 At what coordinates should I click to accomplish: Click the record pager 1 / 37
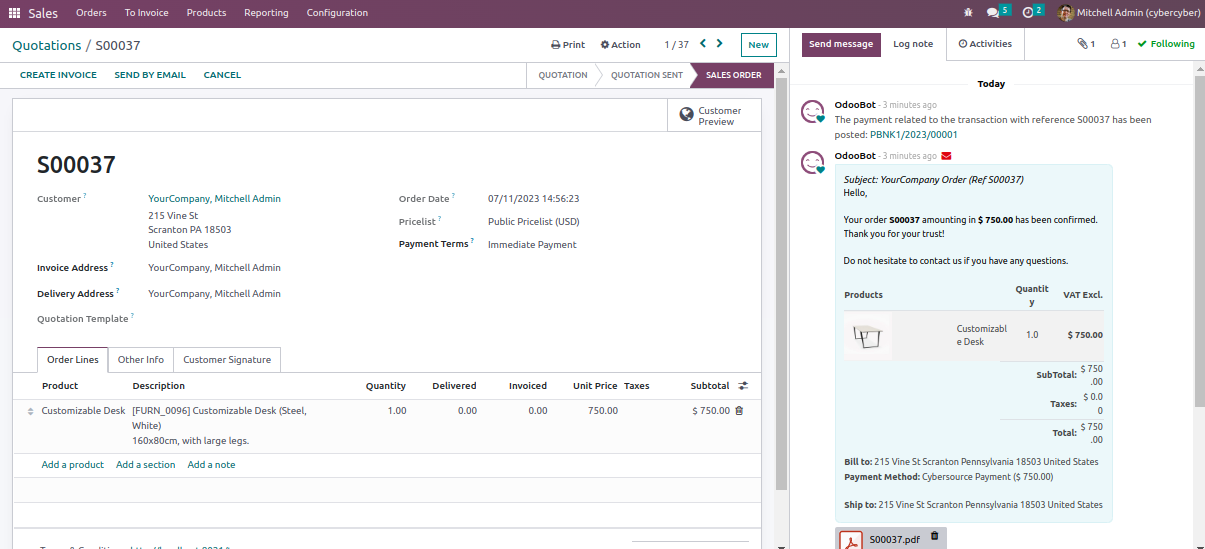676,45
